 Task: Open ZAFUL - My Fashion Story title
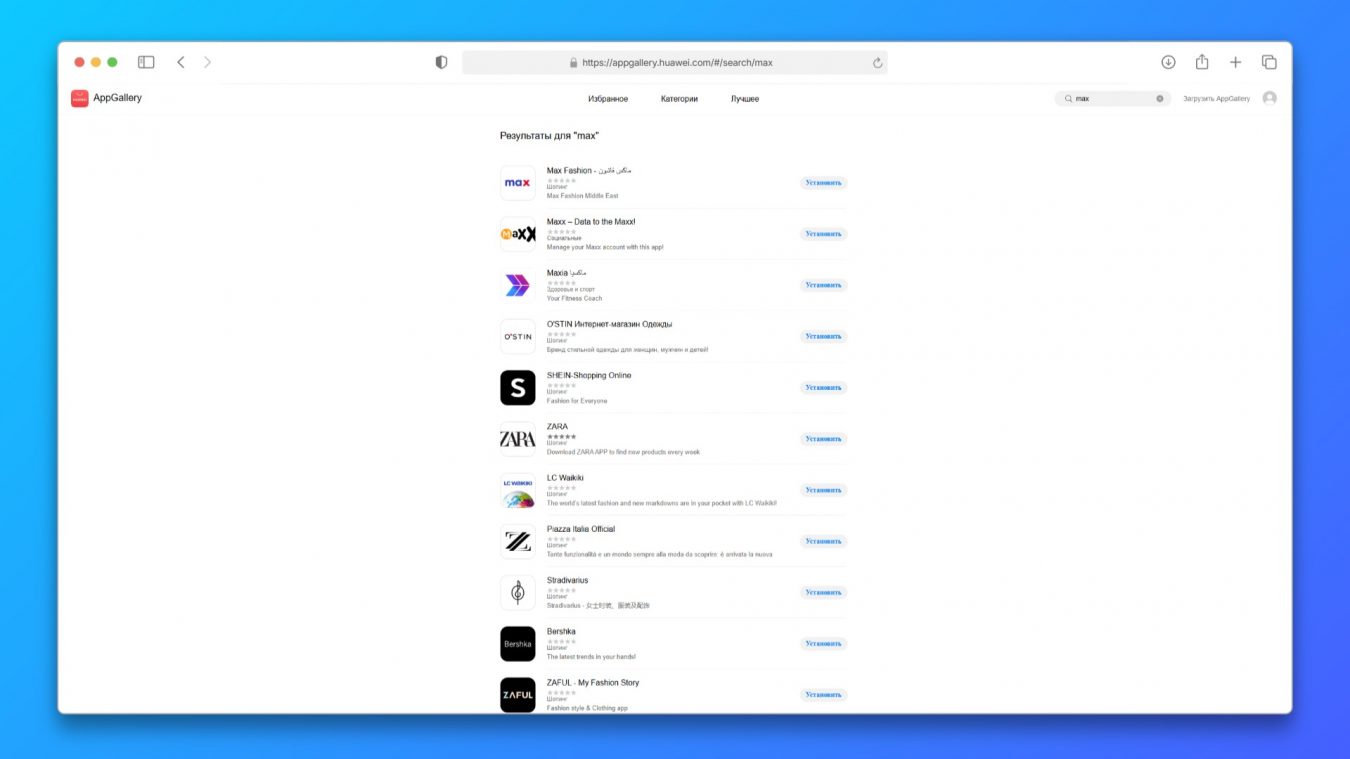(x=593, y=683)
